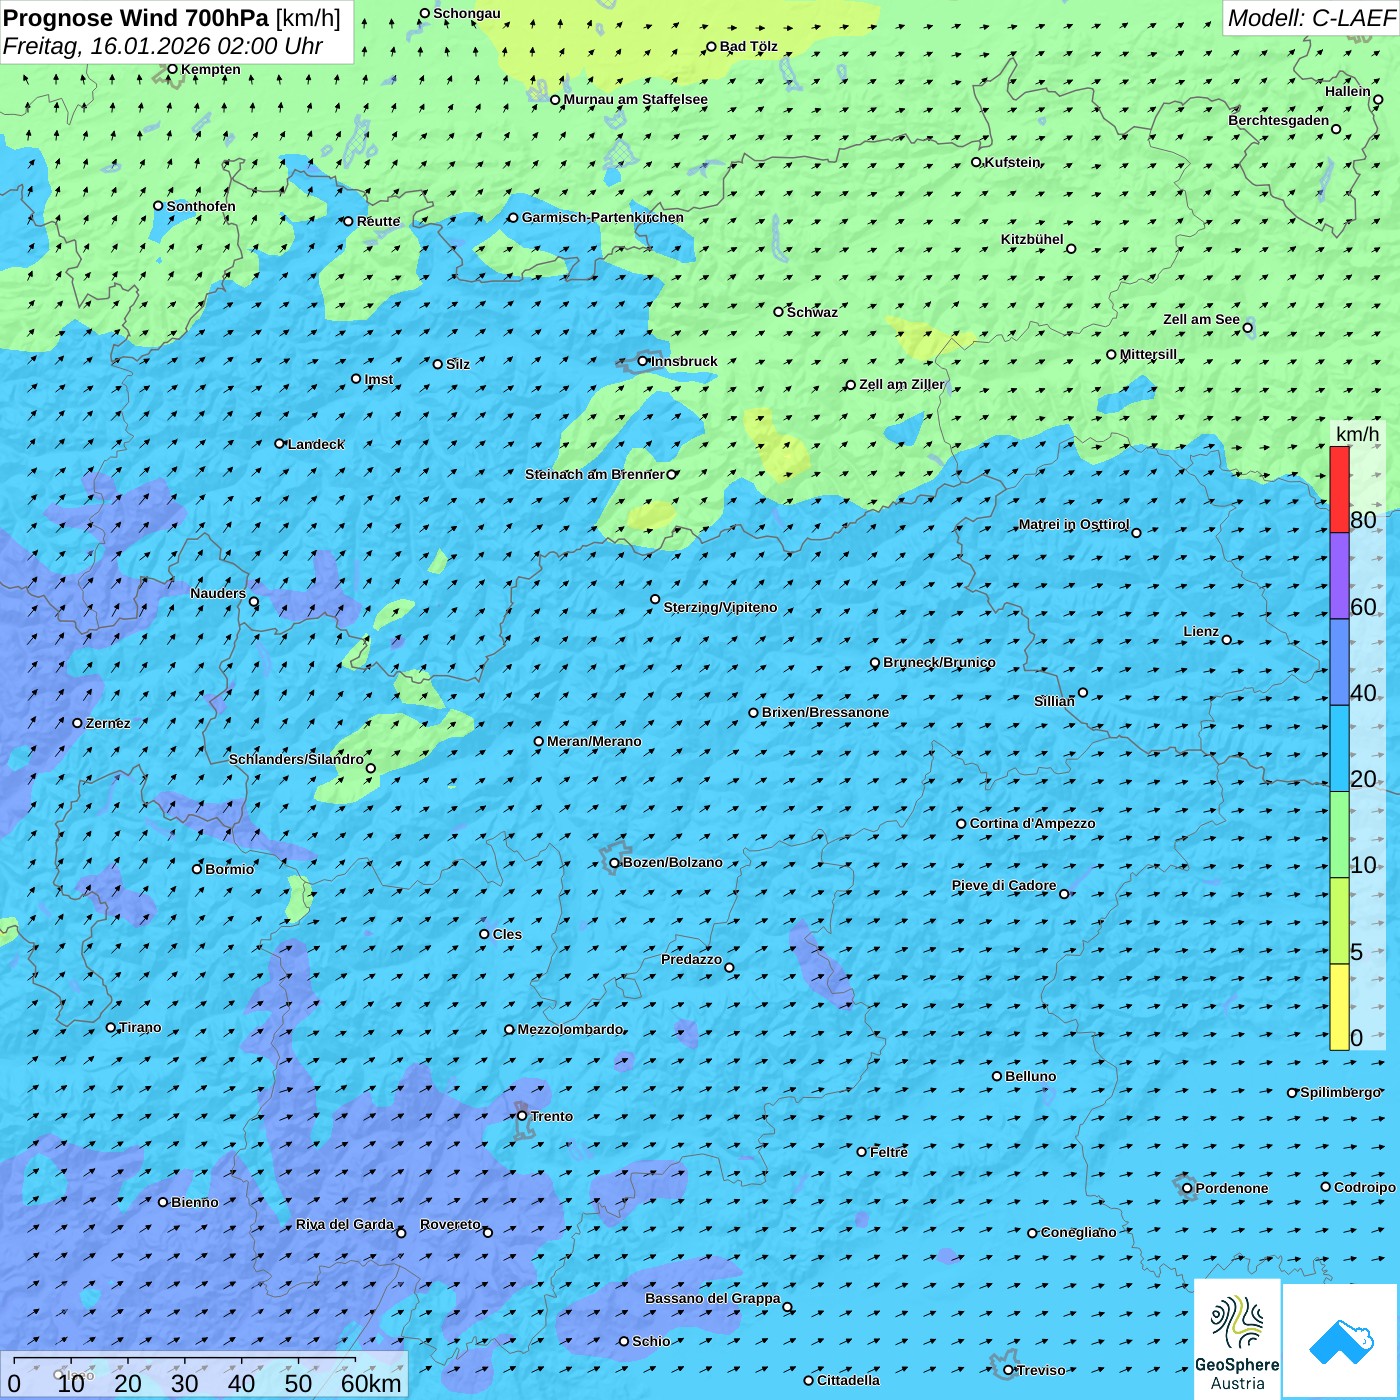This screenshot has height=1400, width=1400.
Task: Click the blue 40 km/h legend color
Action: (x=1339, y=662)
